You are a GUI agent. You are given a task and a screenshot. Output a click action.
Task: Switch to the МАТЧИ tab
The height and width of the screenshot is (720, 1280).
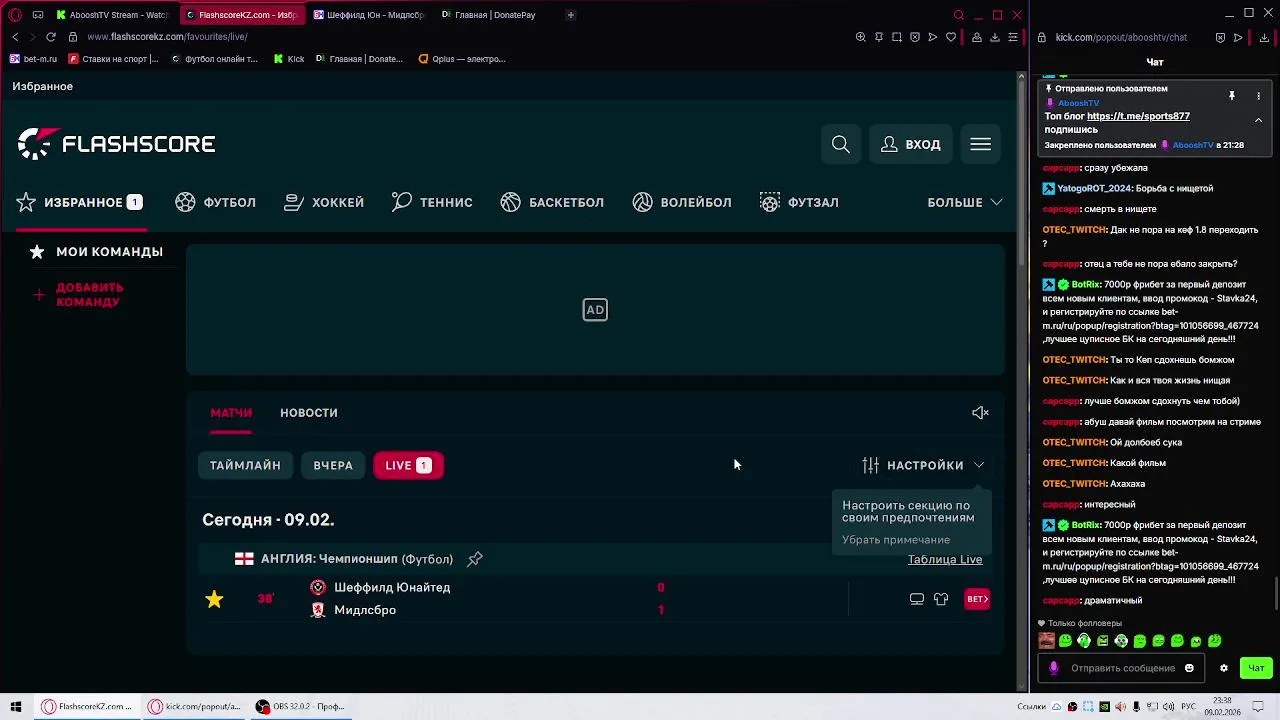(231, 413)
